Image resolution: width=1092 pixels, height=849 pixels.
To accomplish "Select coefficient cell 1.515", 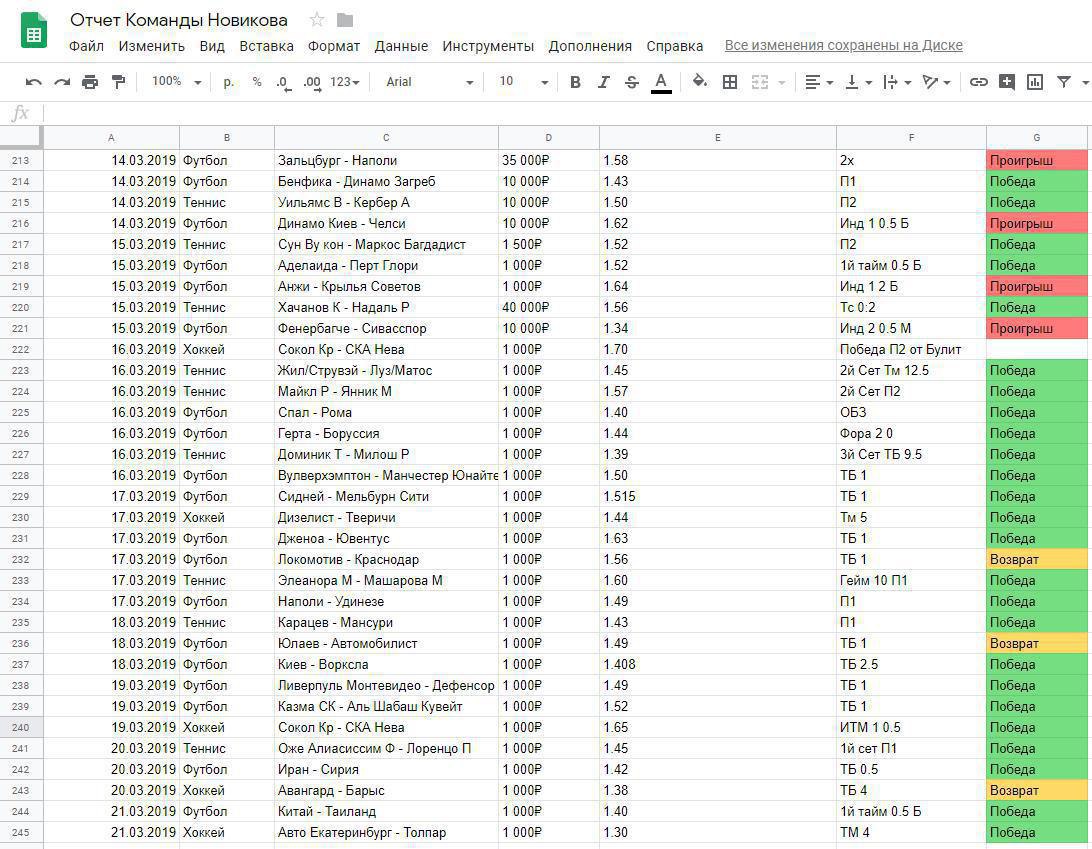I will (717, 497).
